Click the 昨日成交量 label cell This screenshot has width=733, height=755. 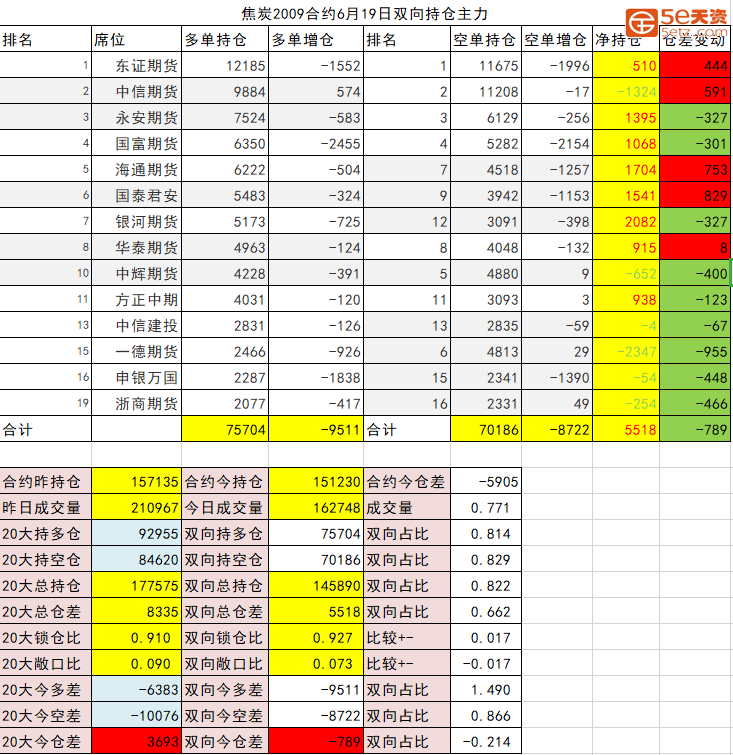pyautogui.click(x=45, y=507)
